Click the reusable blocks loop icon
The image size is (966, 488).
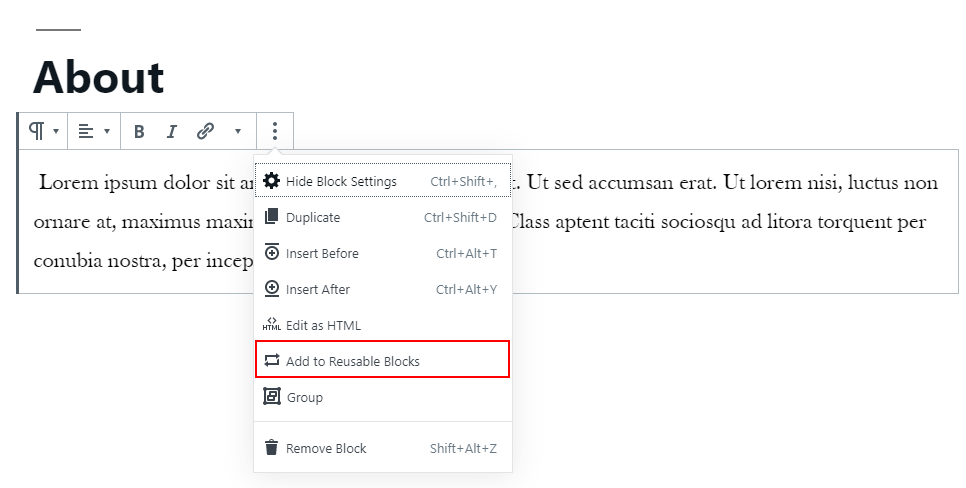point(272,360)
